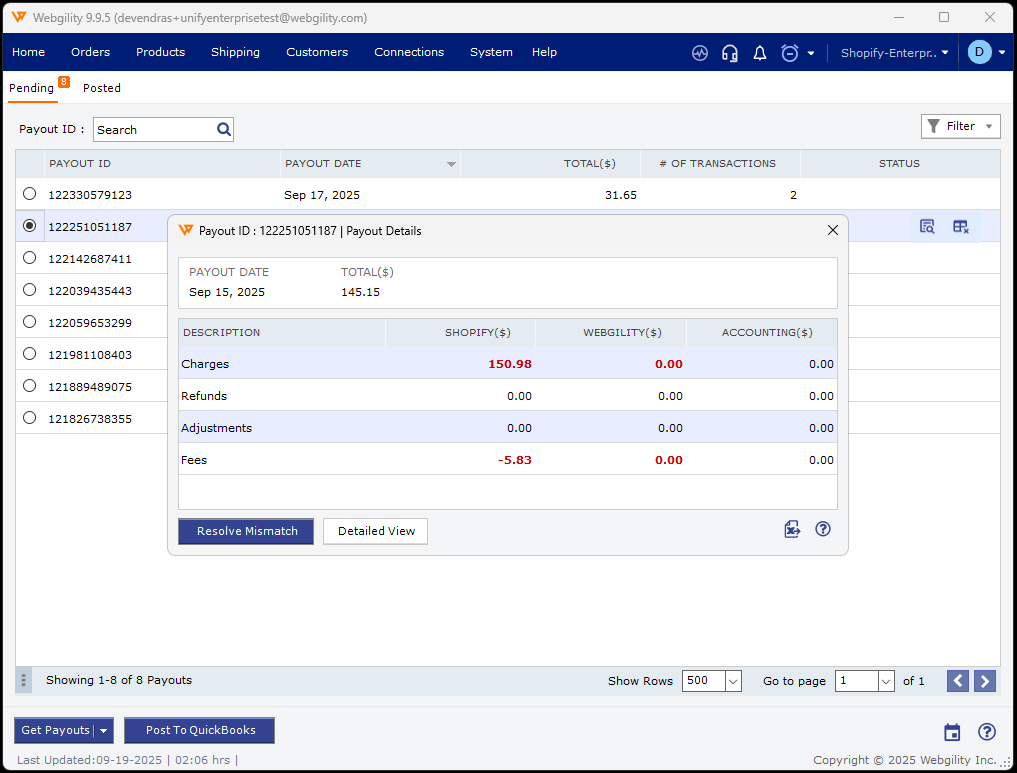This screenshot has width=1017, height=773.
Task: Click the remove payout icon in selected row
Action: point(961,227)
